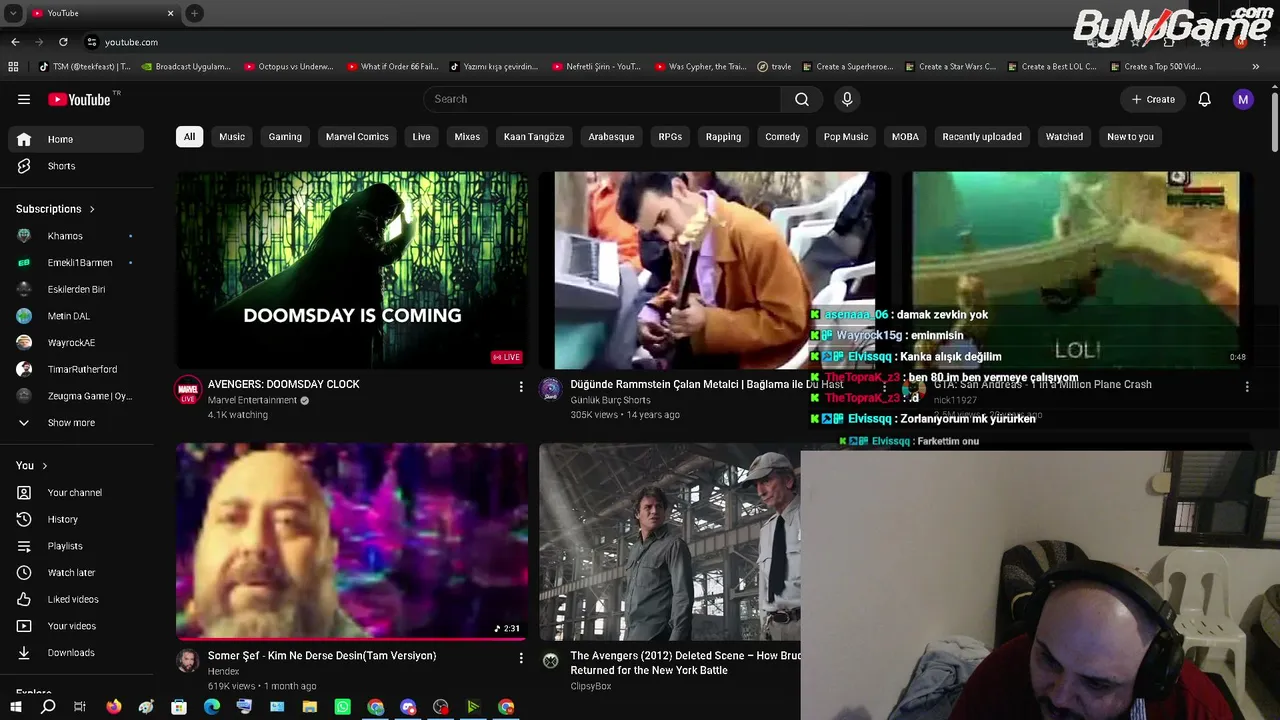The height and width of the screenshot is (720, 1280).
Task: Open the notifications bell
Action: click(x=1205, y=99)
